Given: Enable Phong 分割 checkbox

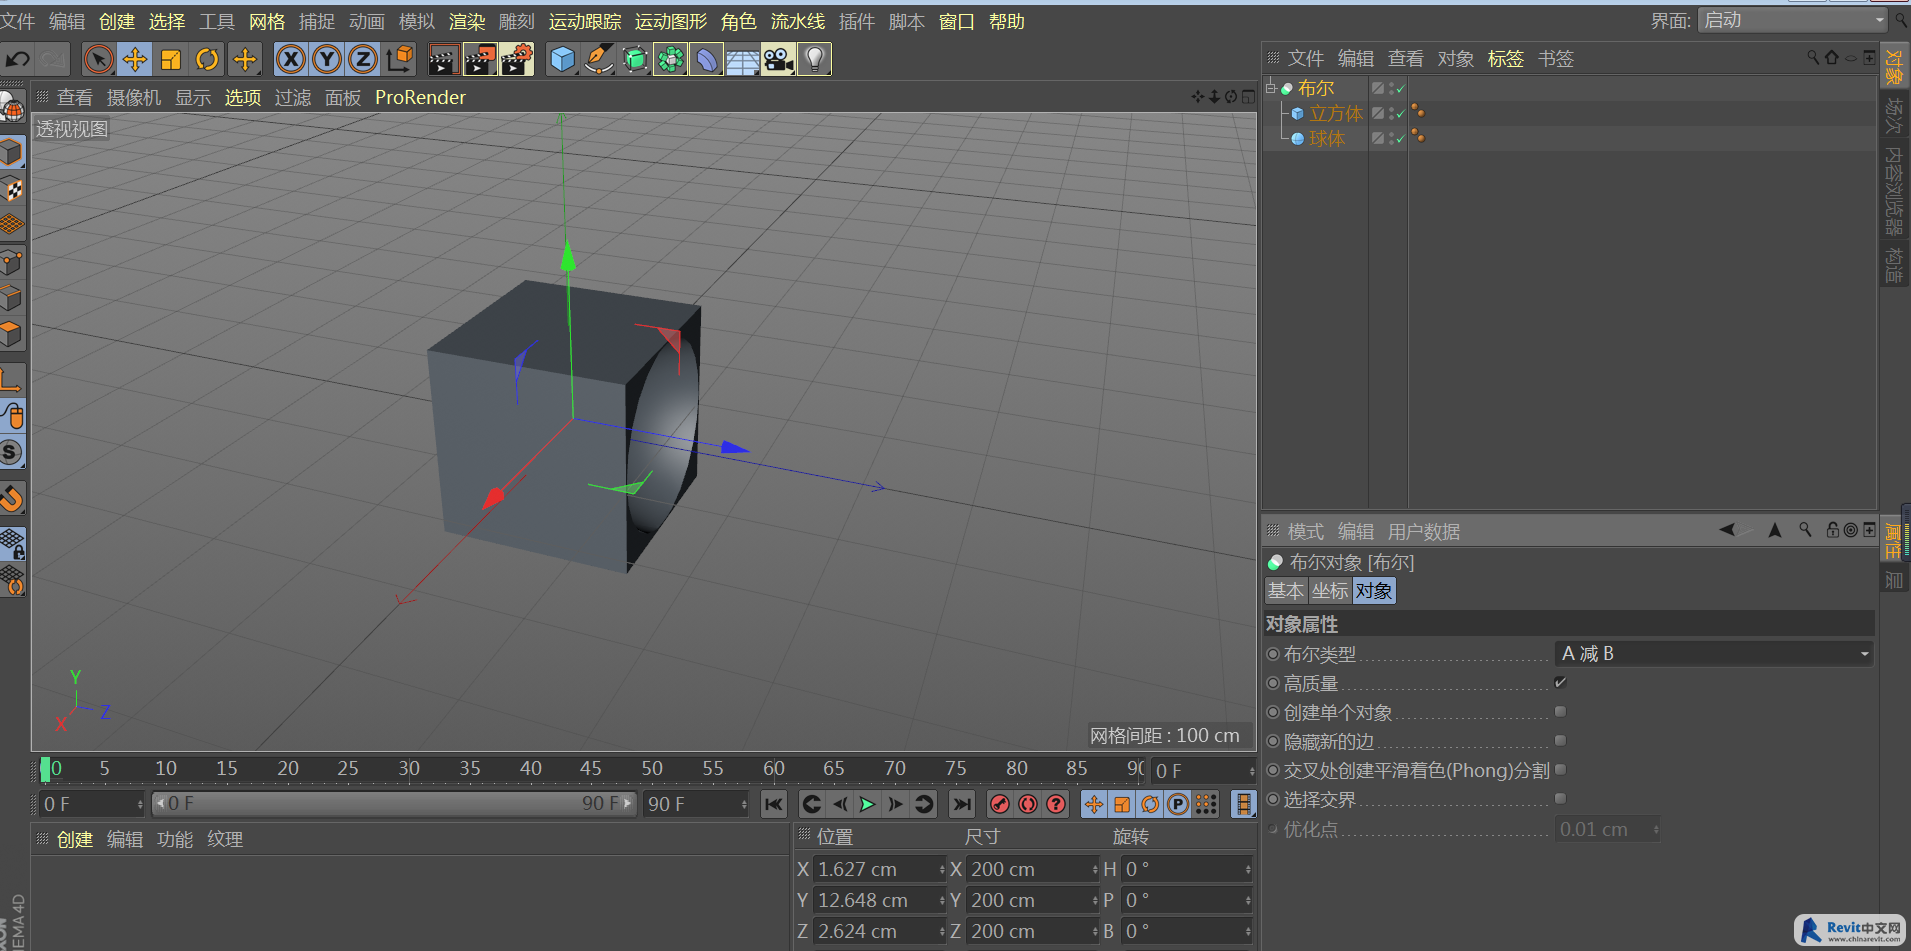Looking at the screenshot, I should [1560, 769].
